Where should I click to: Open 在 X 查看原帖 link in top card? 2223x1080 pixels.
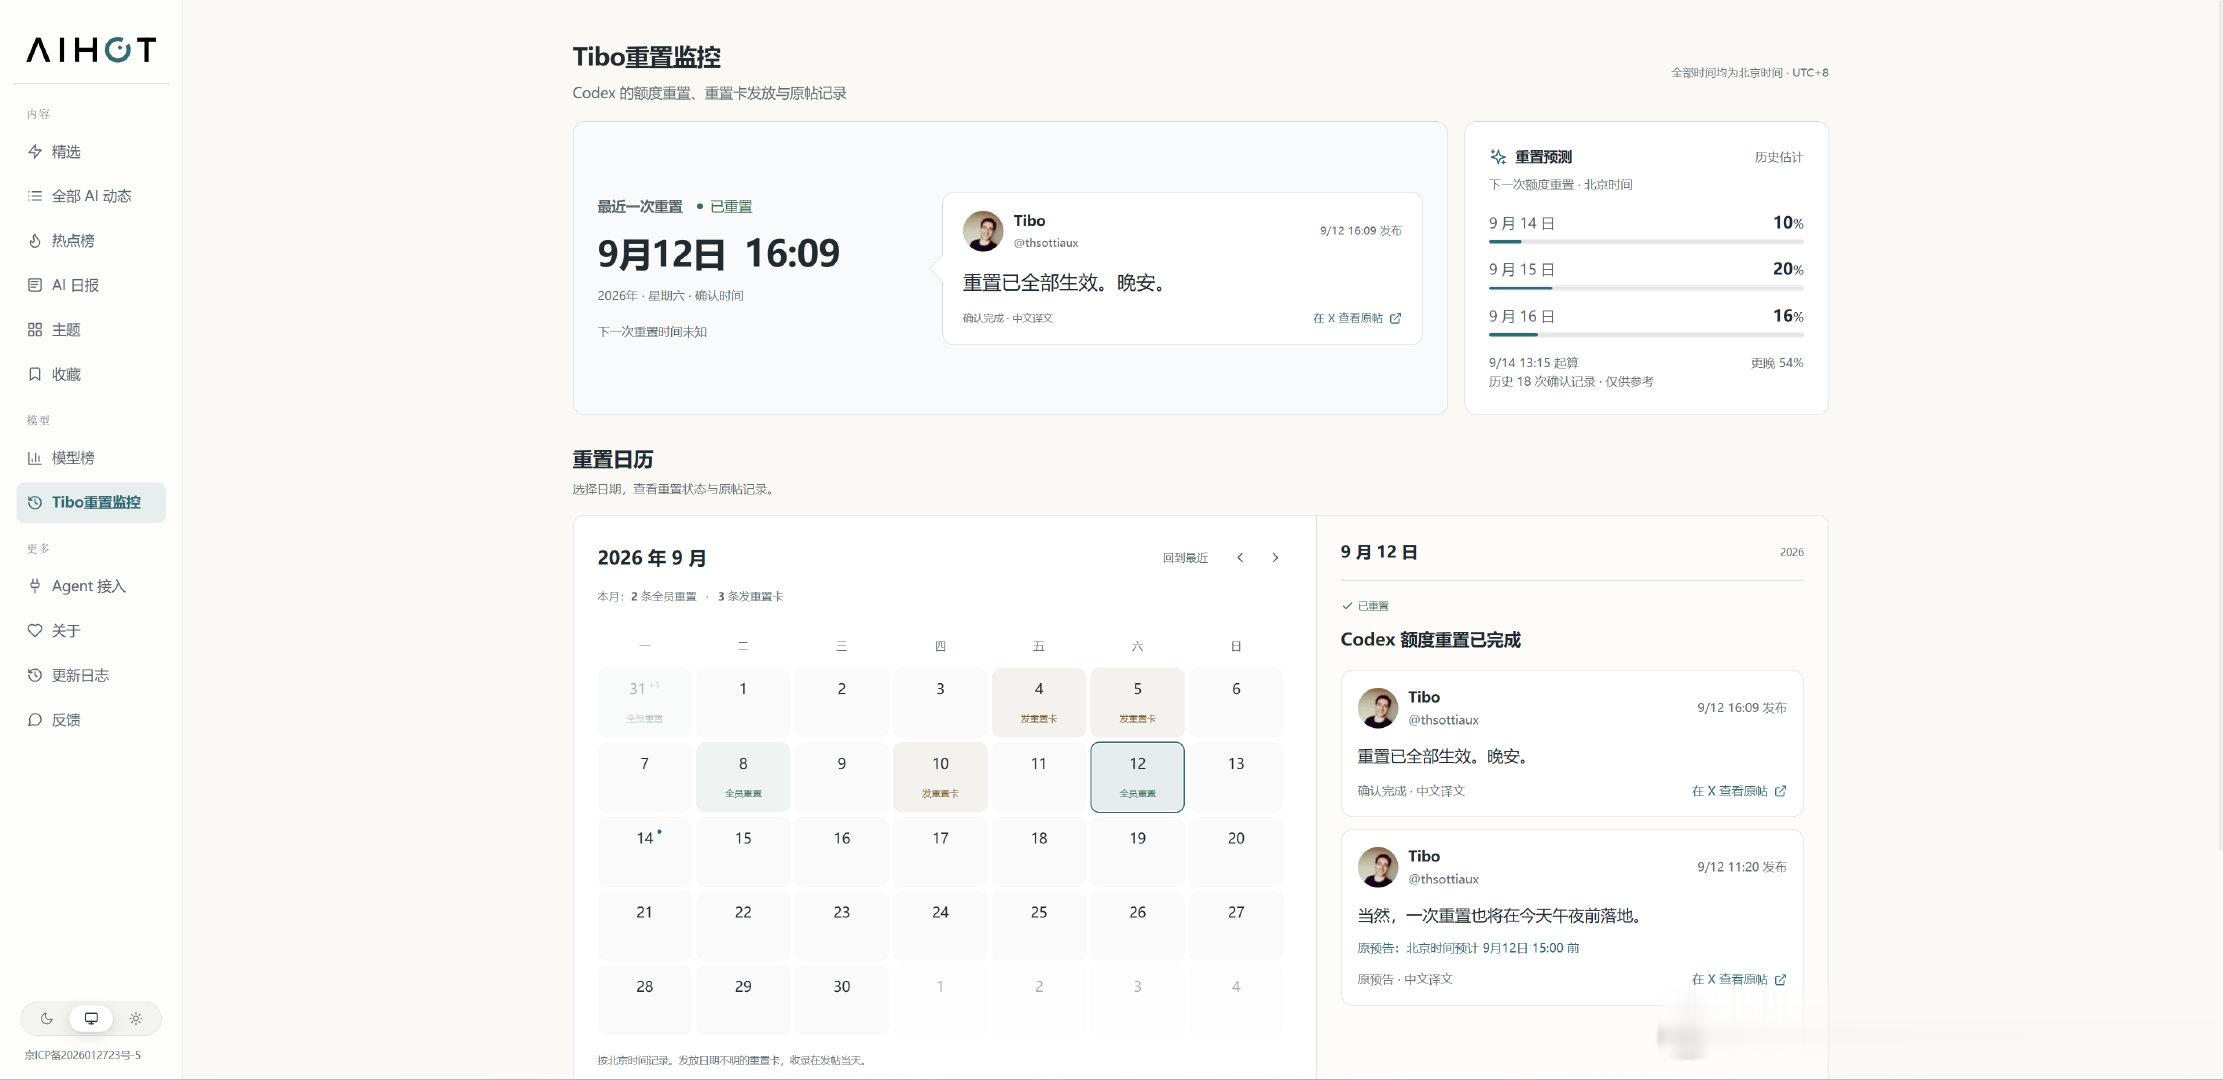click(1357, 318)
